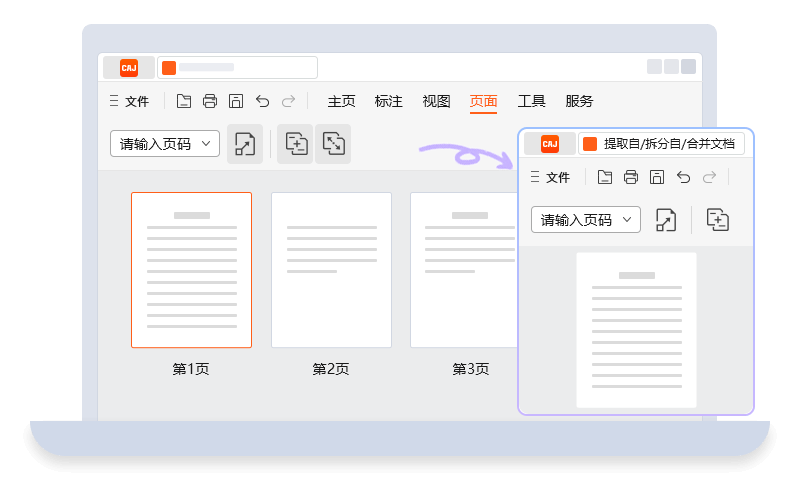The height and width of the screenshot is (500, 800).
Task: Open the 文件 menu in main window
Action: click(130, 101)
